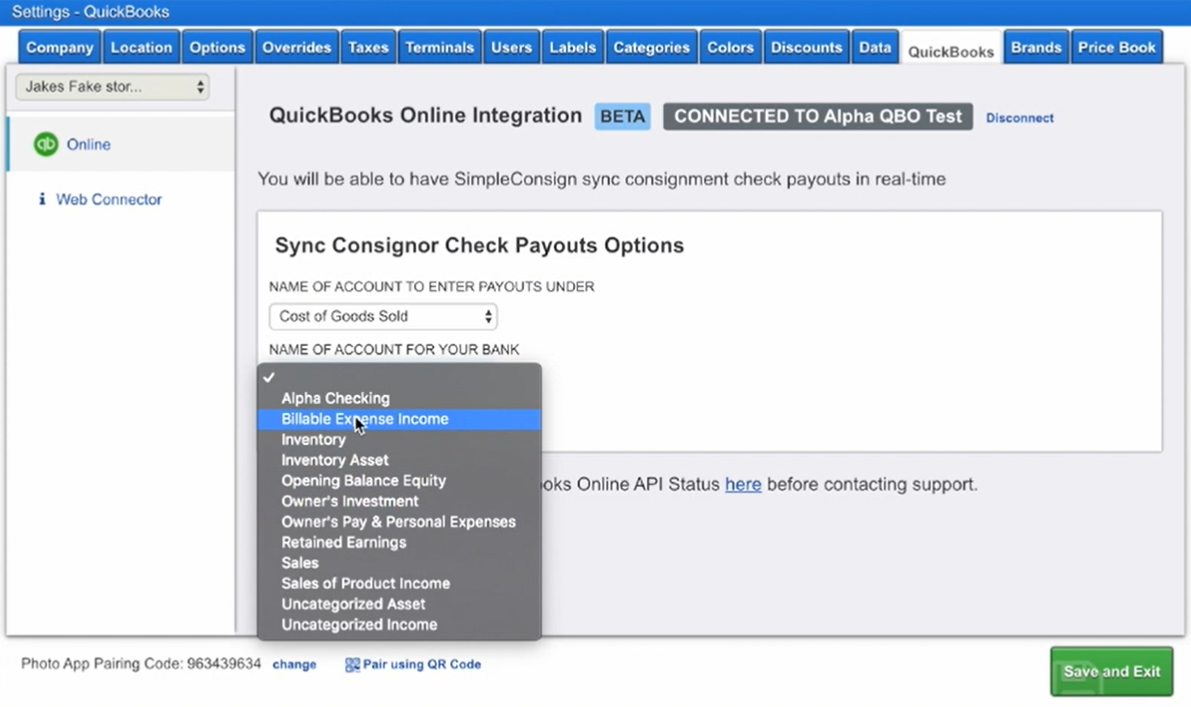The height and width of the screenshot is (707, 1191).
Task: Choose Sales of Product Income option
Action: (400, 583)
